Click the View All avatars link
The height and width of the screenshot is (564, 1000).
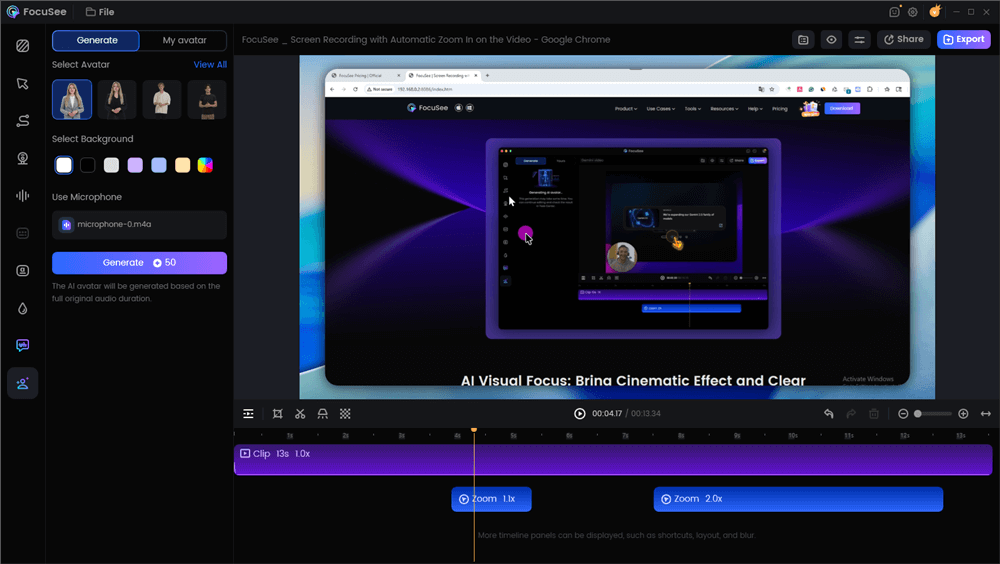(210, 65)
